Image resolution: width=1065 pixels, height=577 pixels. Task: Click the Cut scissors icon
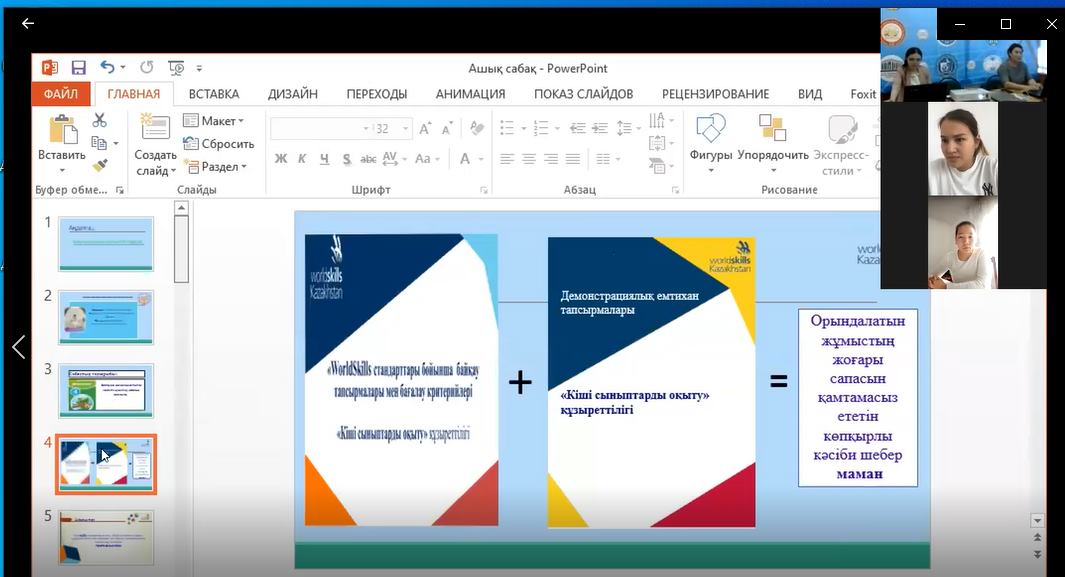(99, 120)
